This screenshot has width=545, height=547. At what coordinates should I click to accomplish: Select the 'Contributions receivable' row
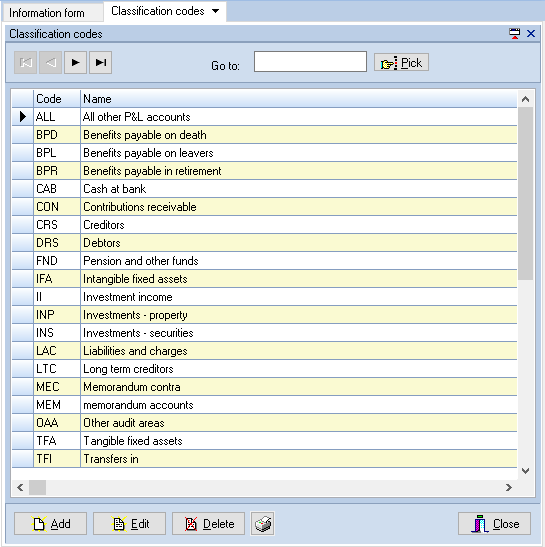pos(264,207)
